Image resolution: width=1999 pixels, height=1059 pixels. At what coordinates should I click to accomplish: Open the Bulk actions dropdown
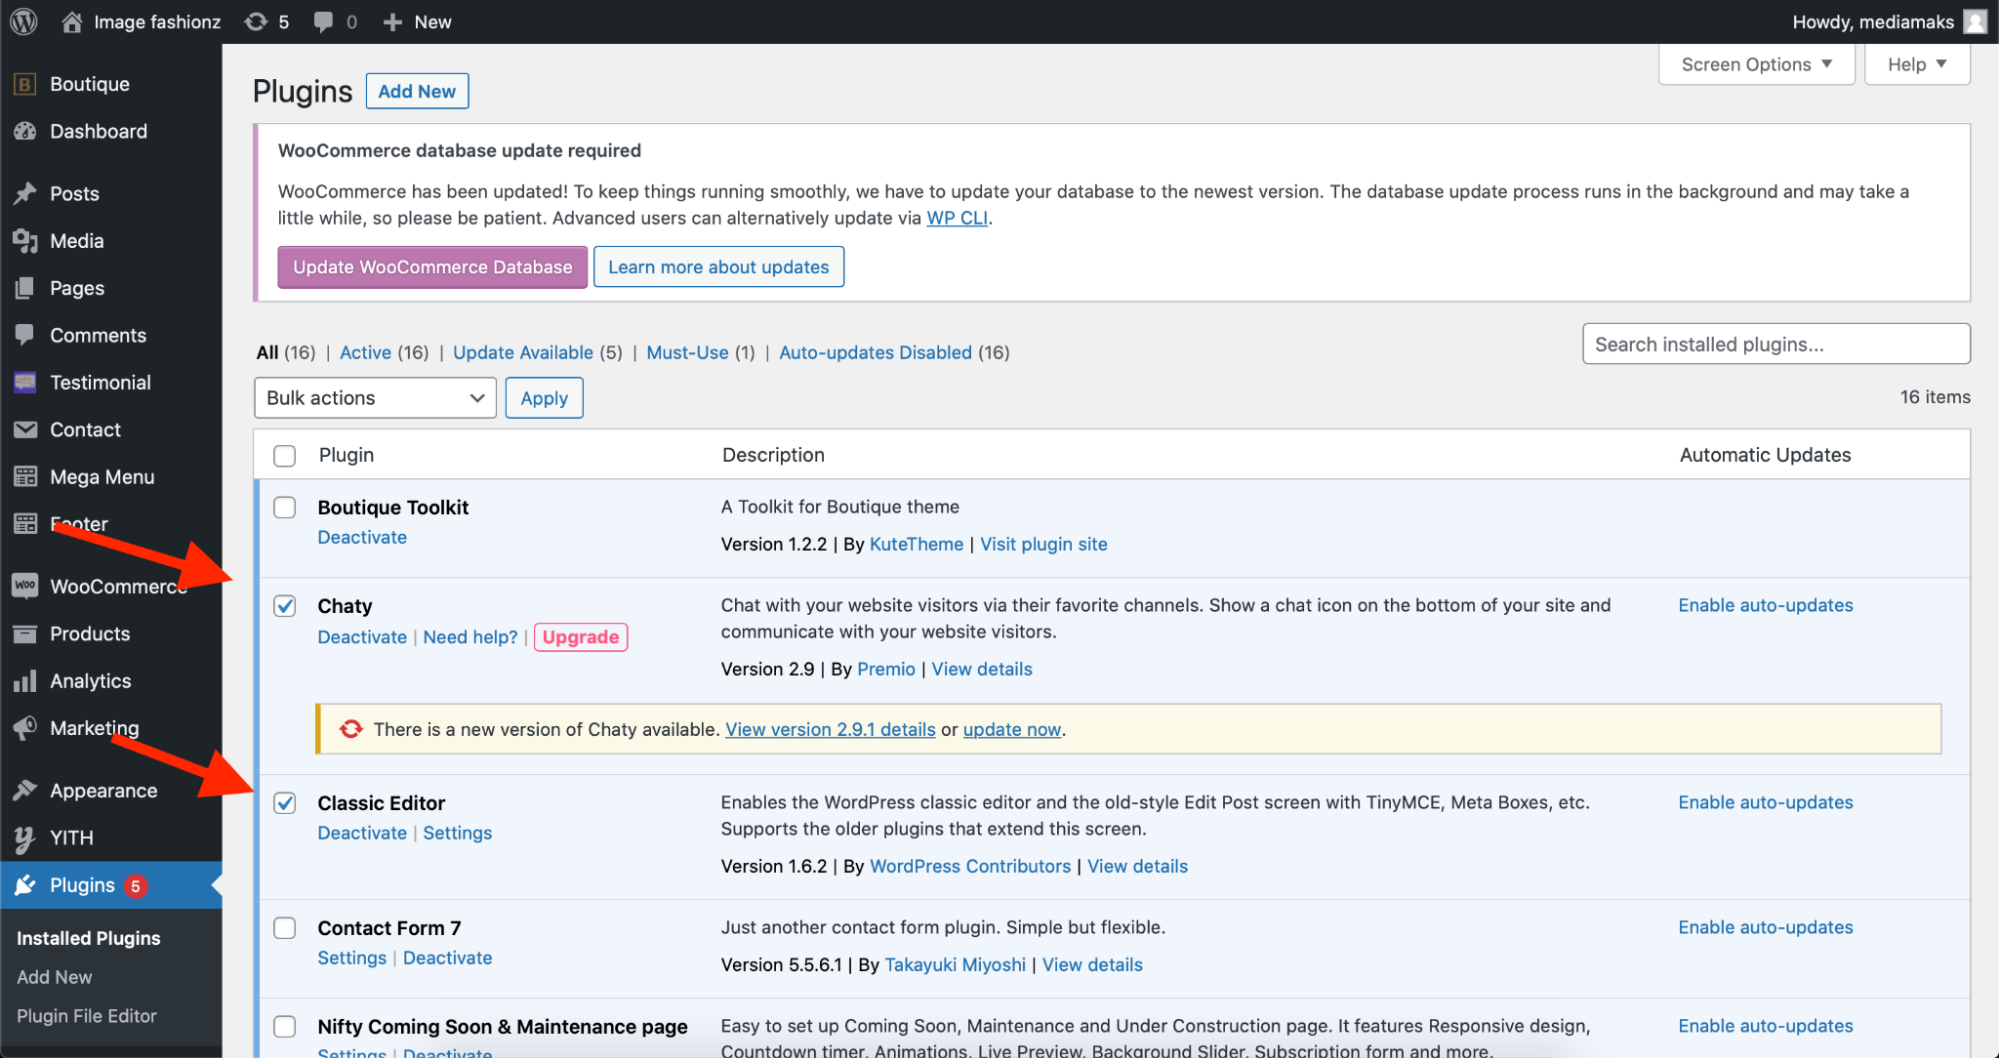coord(375,398)
